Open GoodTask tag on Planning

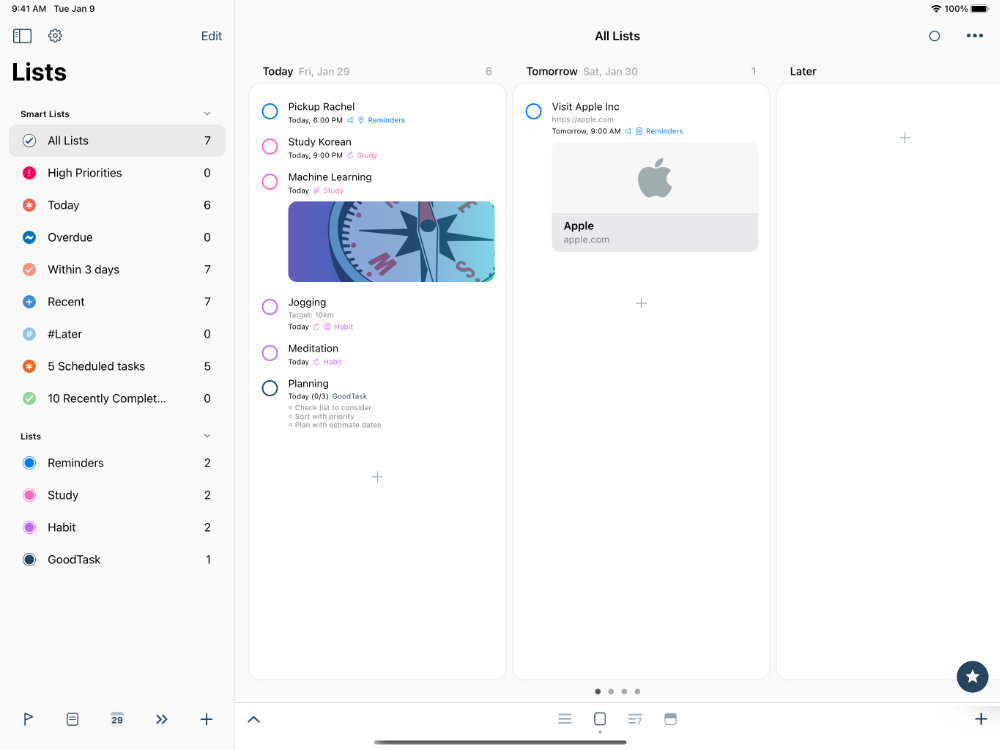click(x=349, y=396)
